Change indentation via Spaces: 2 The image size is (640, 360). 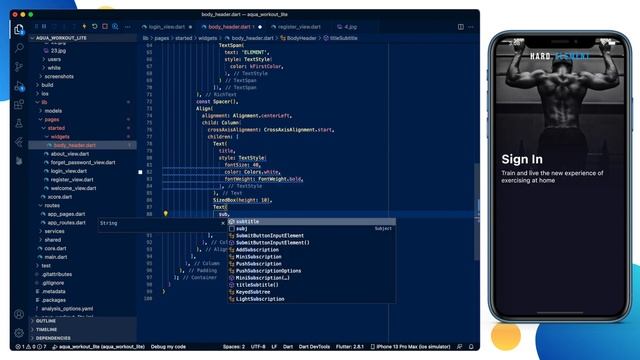(234, 347)
